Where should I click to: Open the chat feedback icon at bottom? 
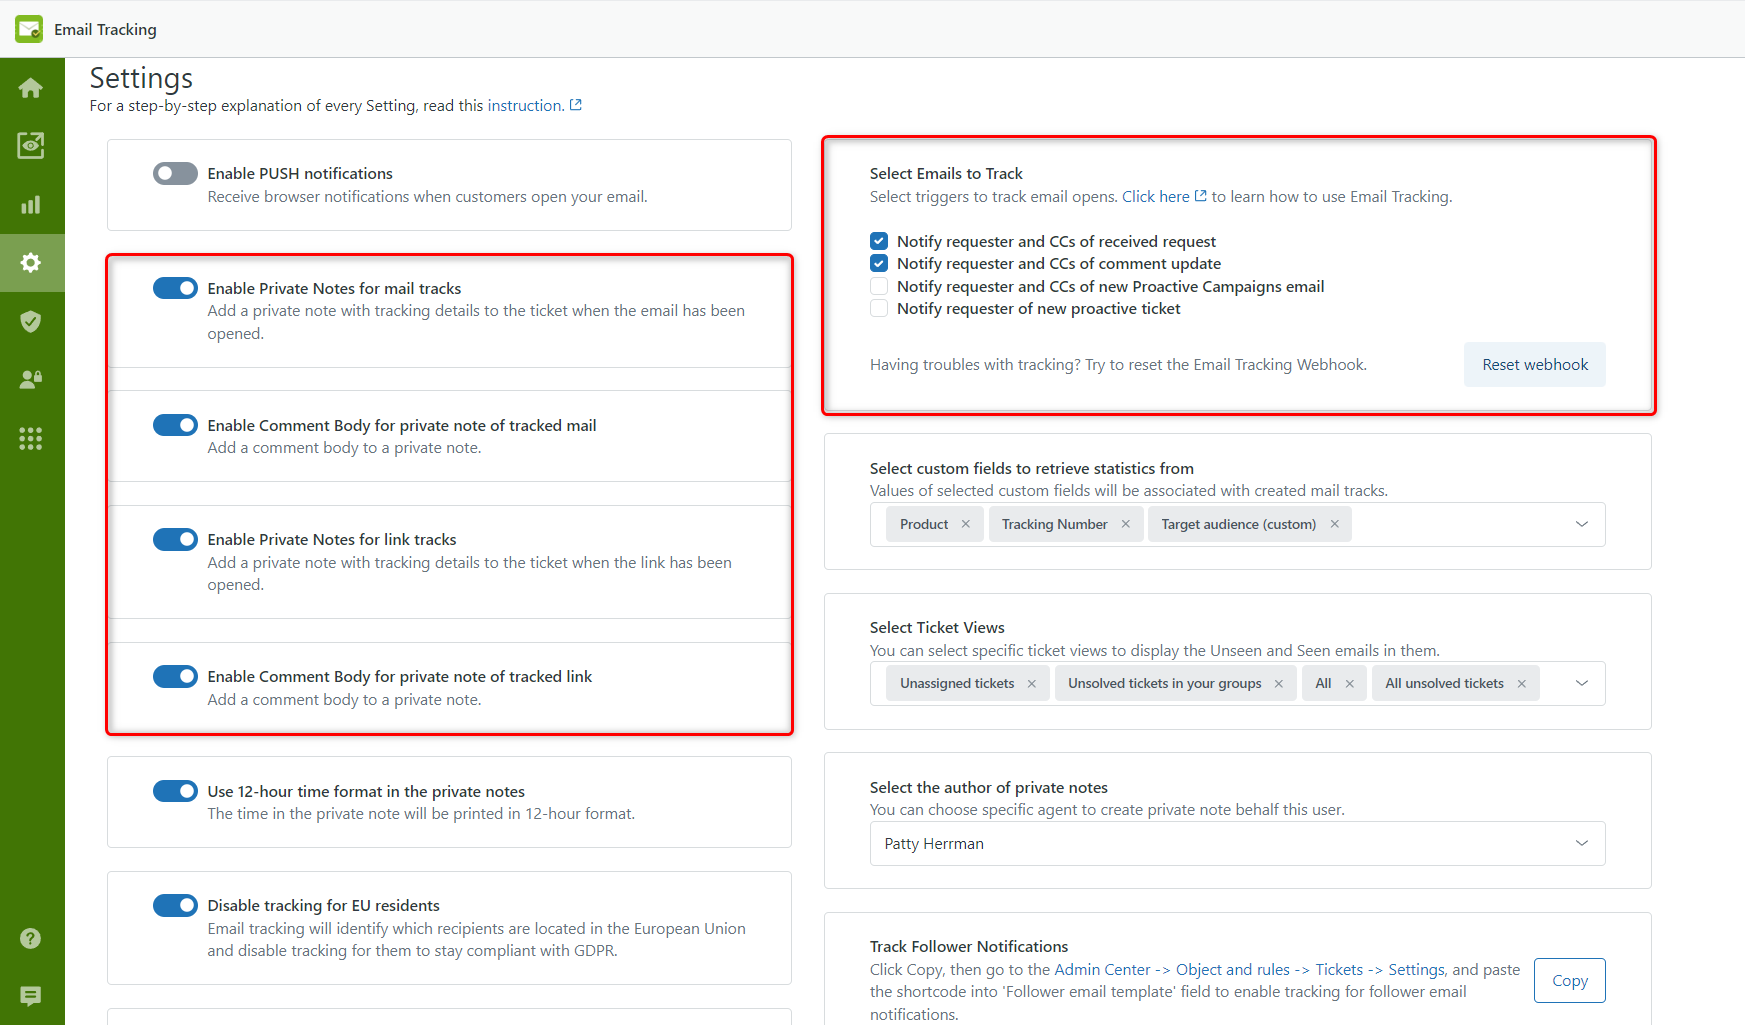[x=31, y=996]
